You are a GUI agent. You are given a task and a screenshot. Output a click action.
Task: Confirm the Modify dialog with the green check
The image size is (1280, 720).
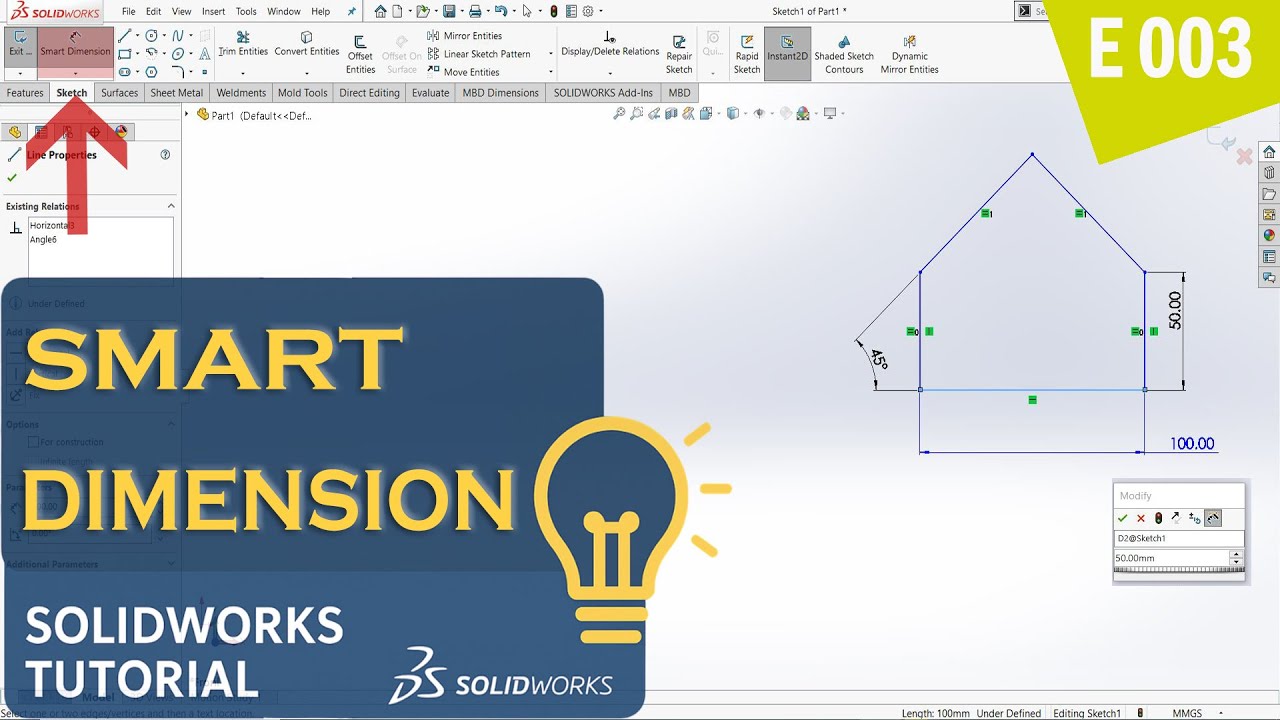click(x=1123, y=518)
